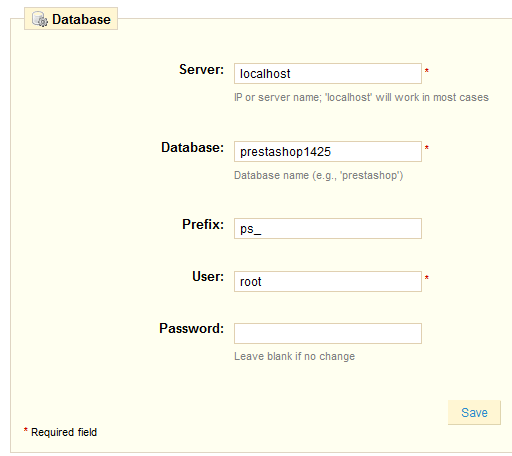
Task: Click the User: field label
Action: pyautogui.click(x=208, y=276)
